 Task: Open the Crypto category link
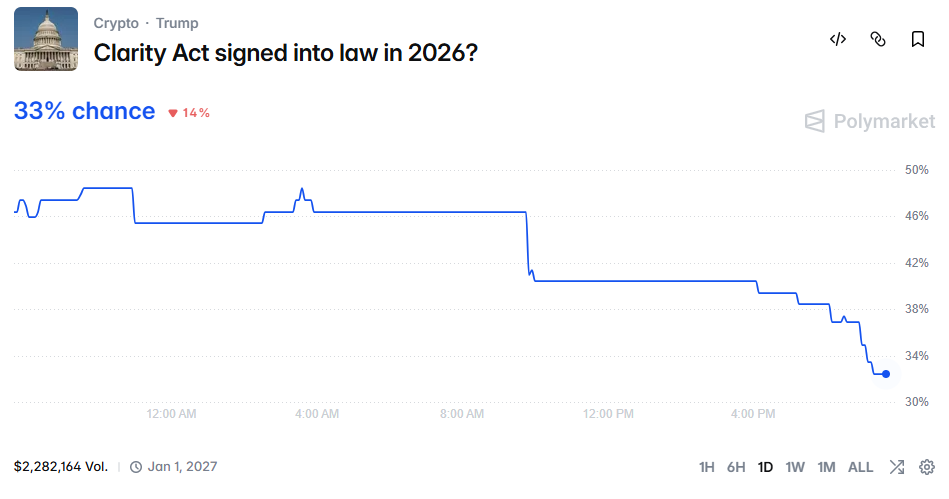click(116, 23)
